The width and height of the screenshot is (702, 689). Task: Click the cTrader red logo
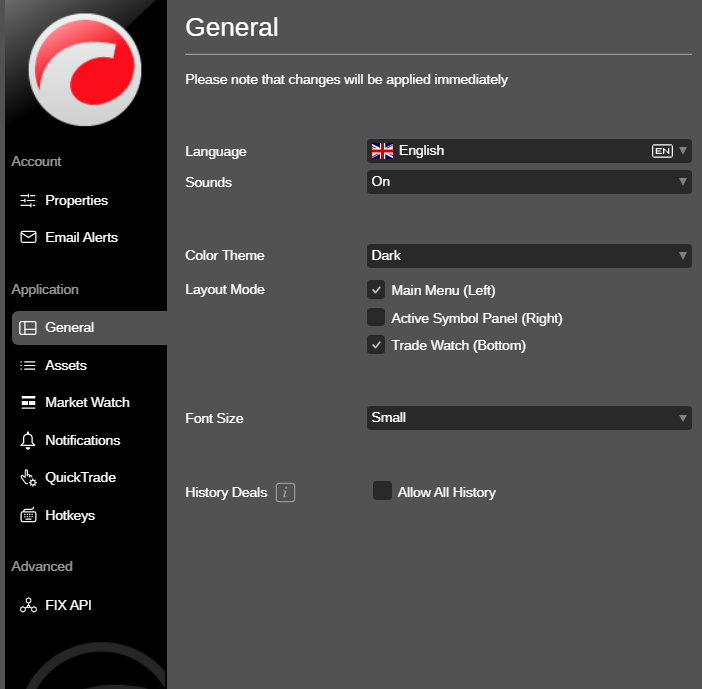(x=85, y=69)
